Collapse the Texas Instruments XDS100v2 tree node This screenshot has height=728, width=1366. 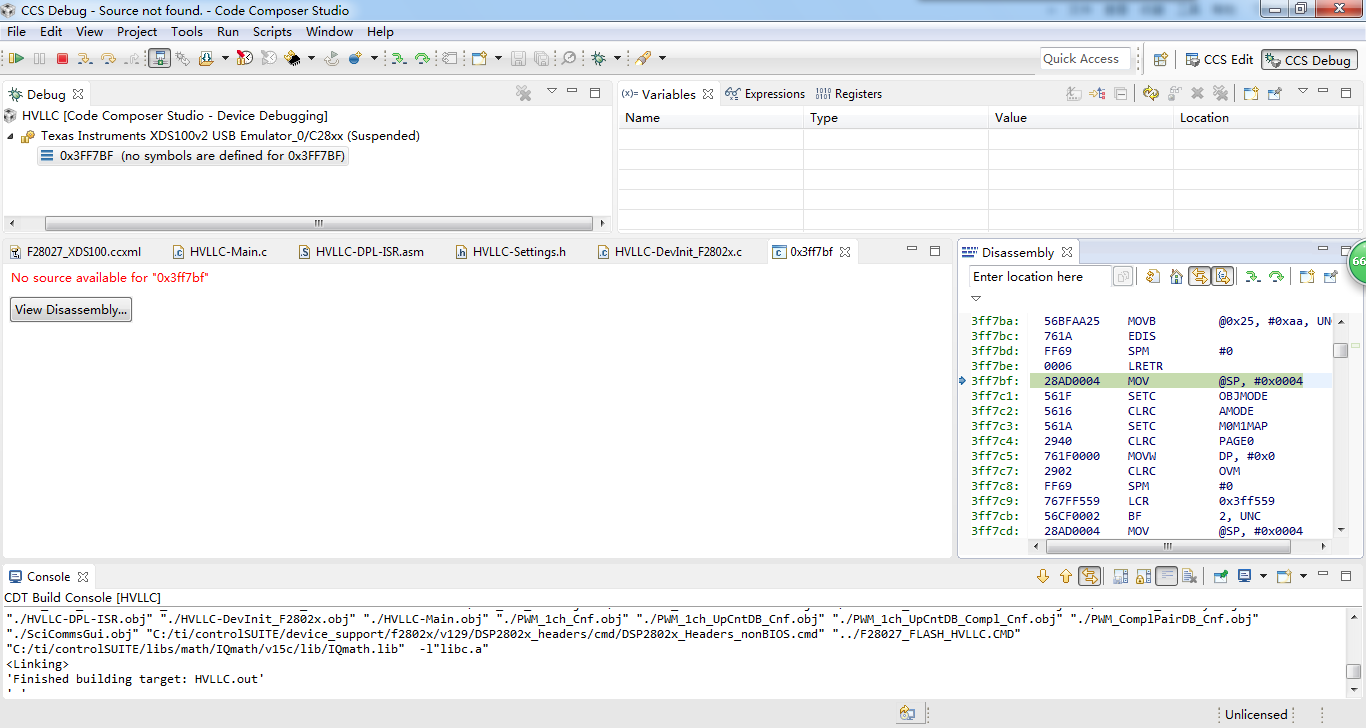[x=11, y=136]
